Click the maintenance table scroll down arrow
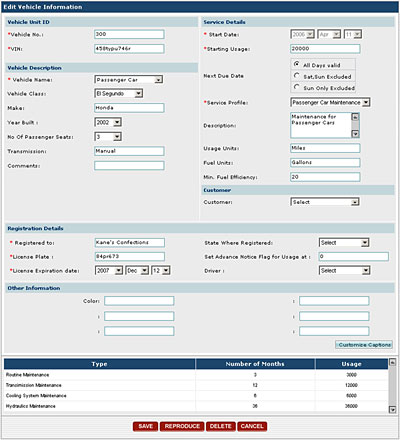The height and width of the screenshot is (440, 400). [x=392, y=410]
